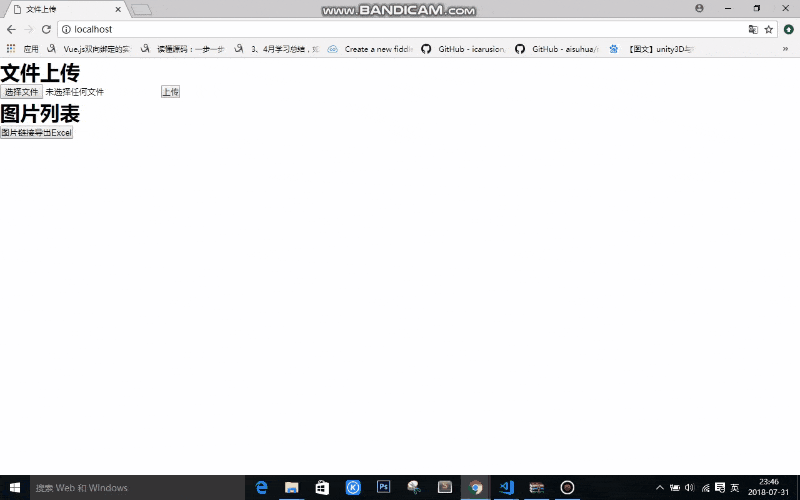Open the blue K app on taskbar
This screenshot has width=800, height=500.
coord(353,488)
